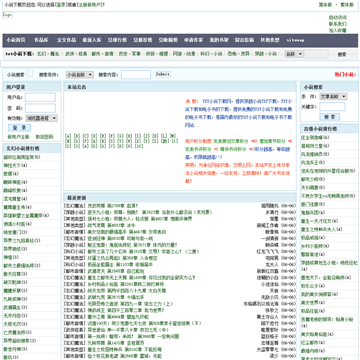Click the Submit button
The height and width of the screenshot is (360, 360).
coord(163,74)
